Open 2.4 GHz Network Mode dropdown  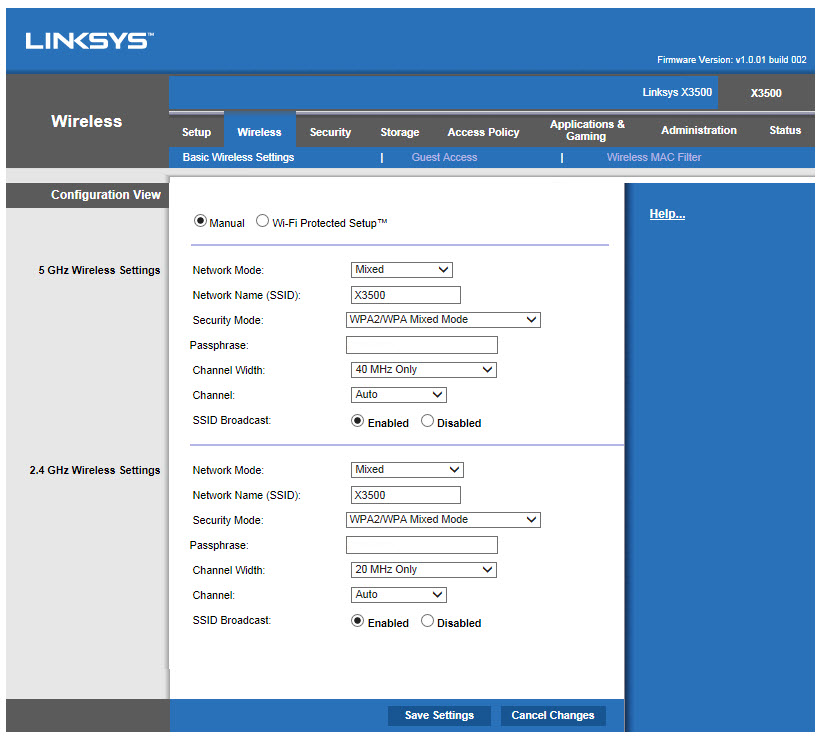point(407,470)
